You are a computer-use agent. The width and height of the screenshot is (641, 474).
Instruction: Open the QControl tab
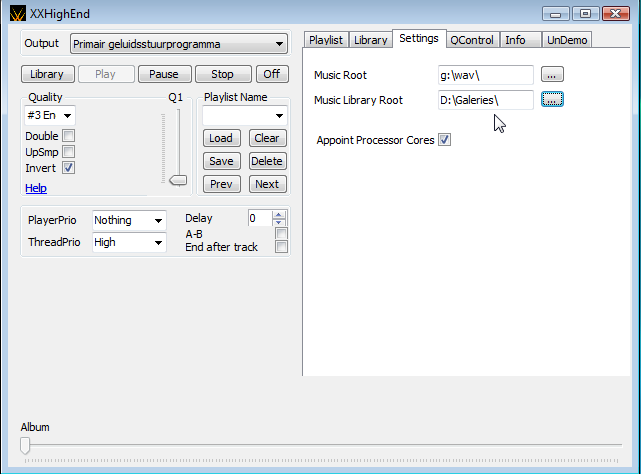point(472,40)
